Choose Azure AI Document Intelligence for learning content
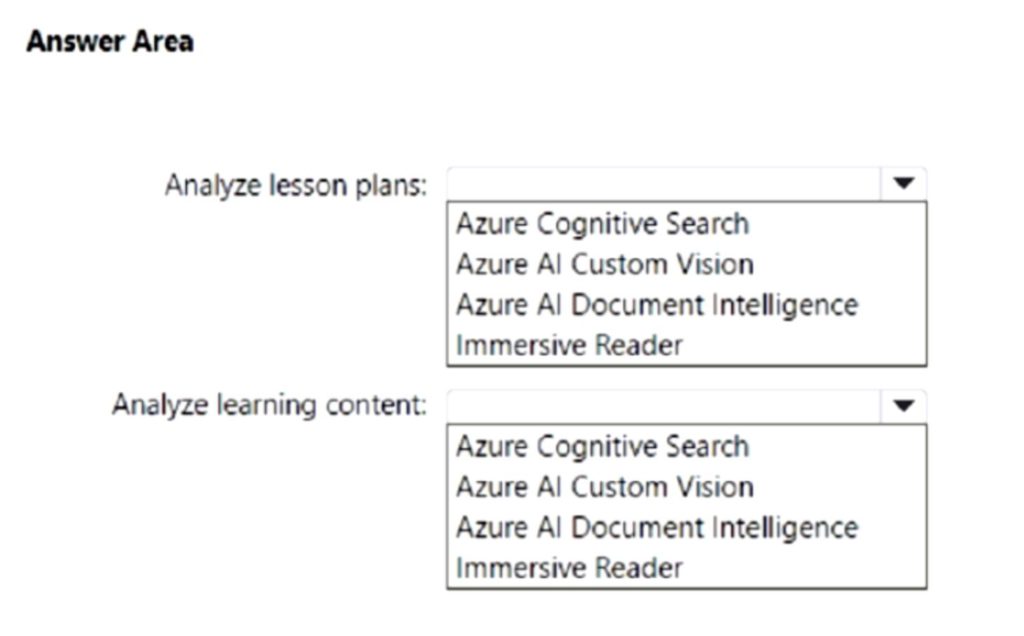The width and height of the screenshot is (1024, 636). [x=655, y=527]
